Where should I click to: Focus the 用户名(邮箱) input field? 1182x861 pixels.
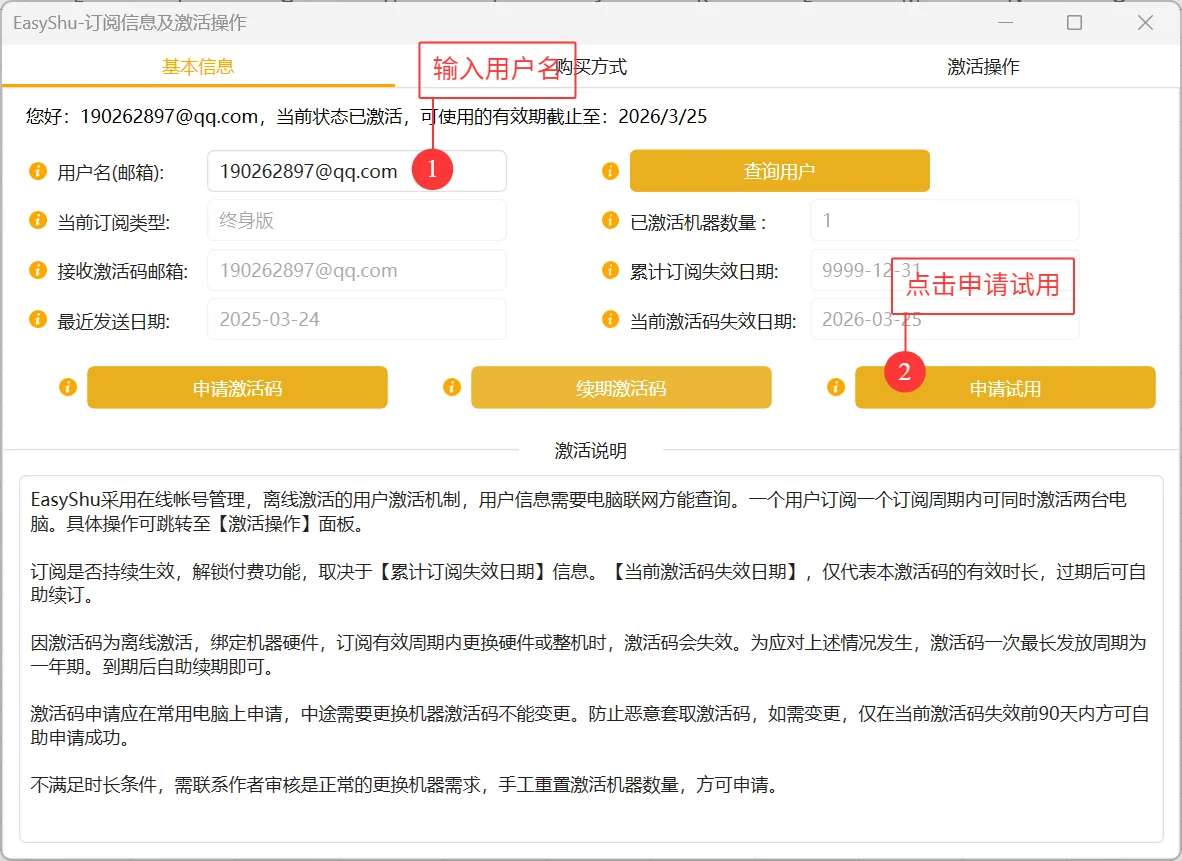pos(357,171)
